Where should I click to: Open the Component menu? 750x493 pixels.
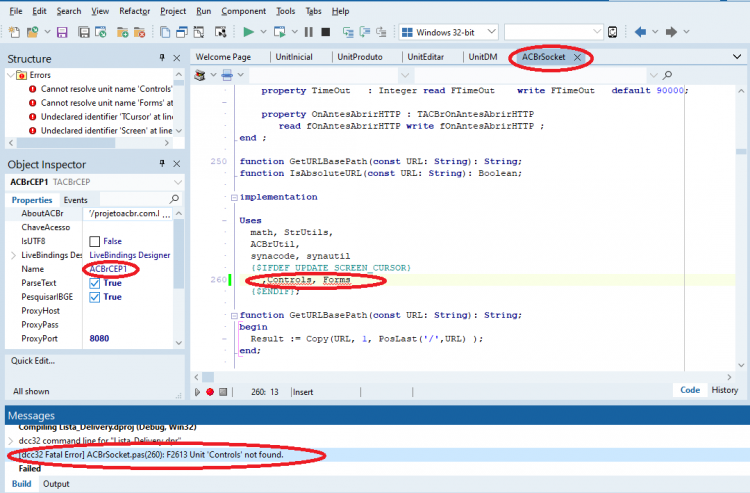point(243,11)
